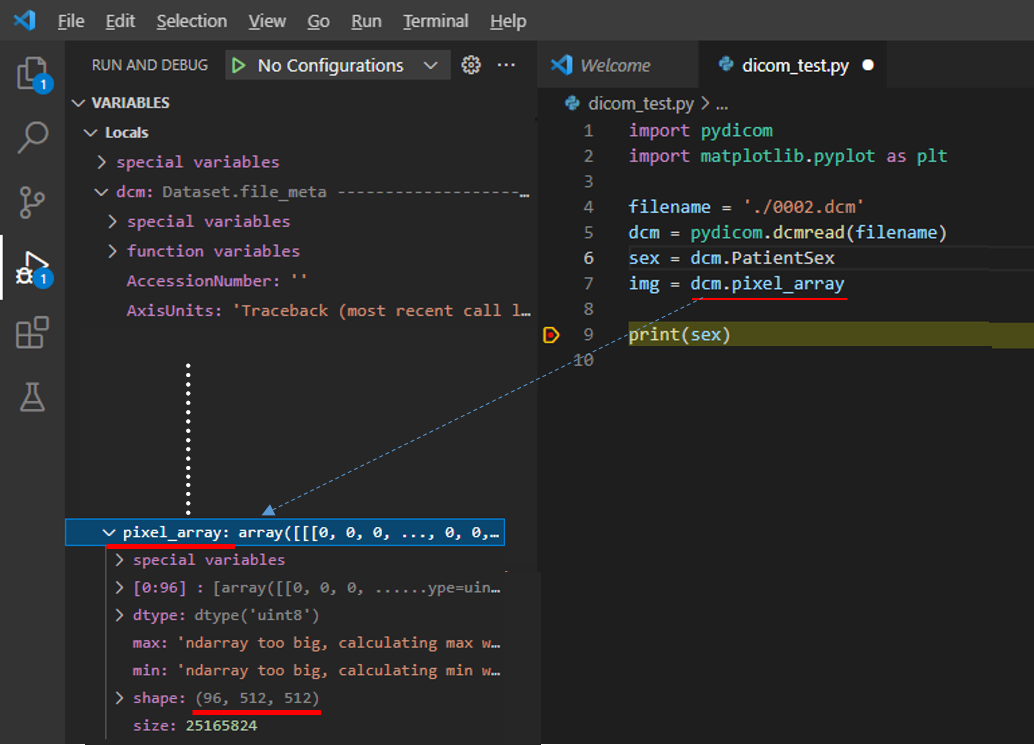Open the File menu
Viewport: 1034px width, 745px height.
(x=71, y=21)
